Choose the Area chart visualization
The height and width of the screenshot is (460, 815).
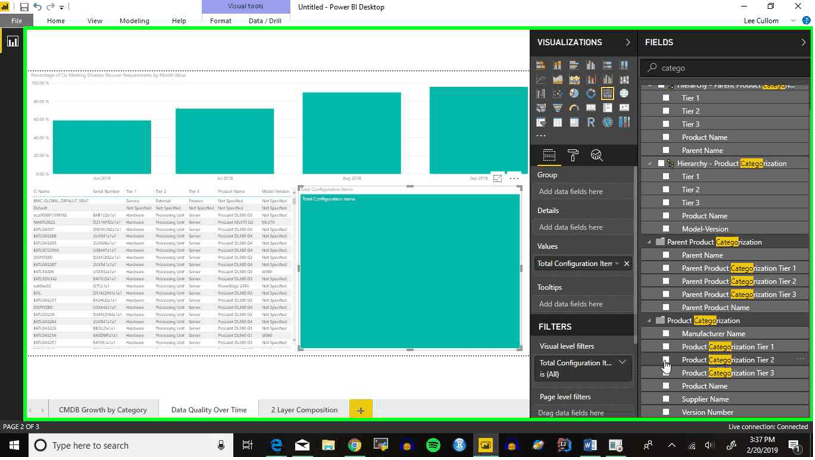click(557, 80)
